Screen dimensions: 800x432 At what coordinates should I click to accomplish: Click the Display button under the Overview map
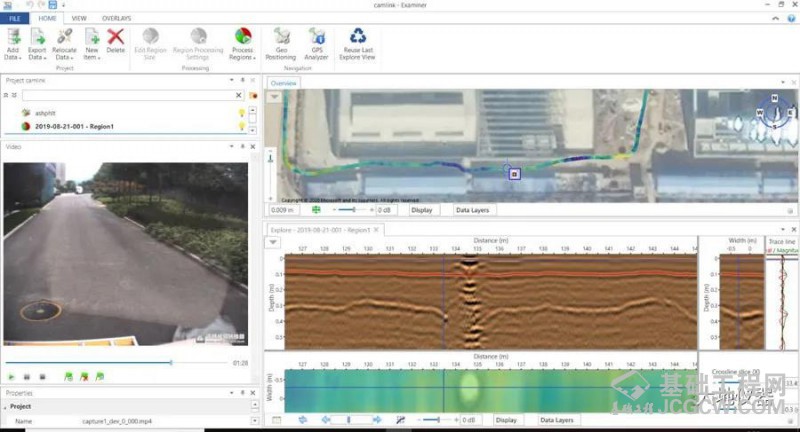pyautogui.click(x=421, y=210)
